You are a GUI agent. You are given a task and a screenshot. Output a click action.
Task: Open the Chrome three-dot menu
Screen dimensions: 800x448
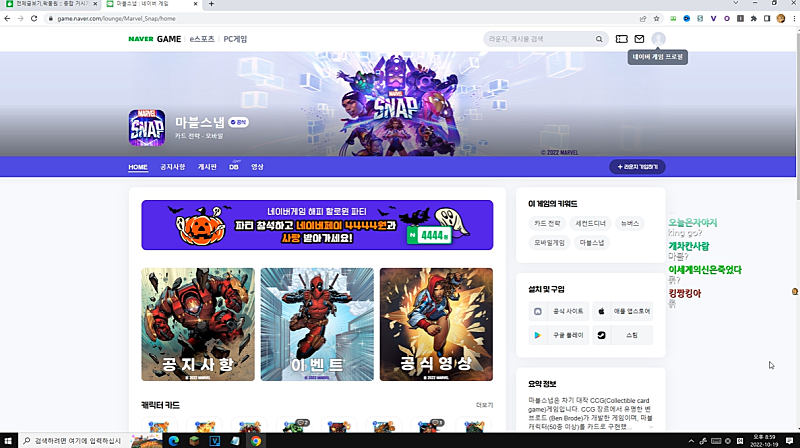794,18
